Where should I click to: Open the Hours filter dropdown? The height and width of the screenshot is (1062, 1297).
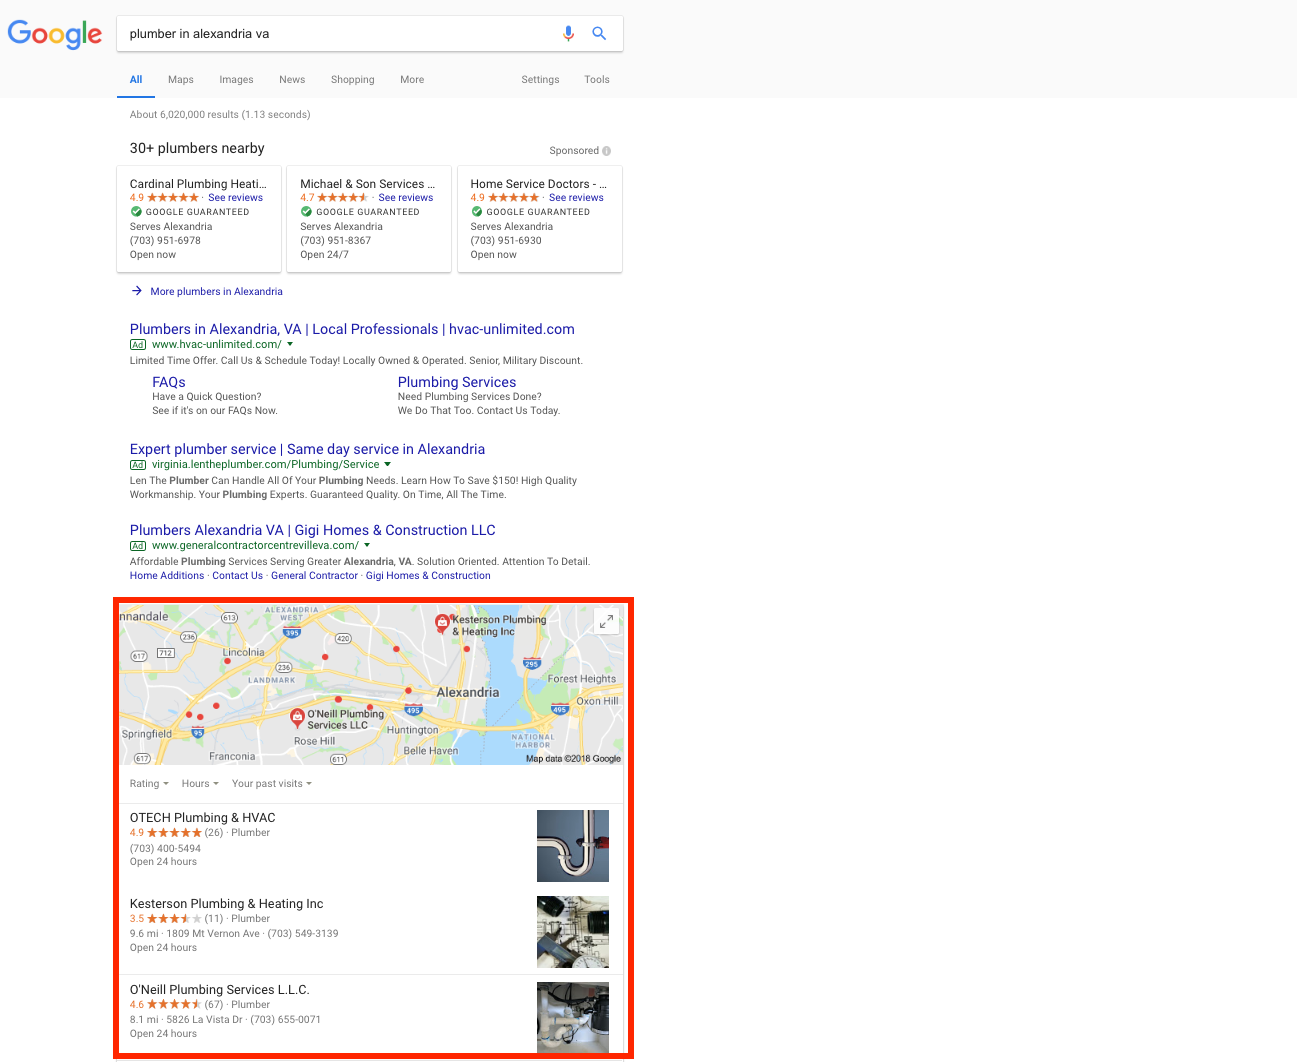click(200, 784)
